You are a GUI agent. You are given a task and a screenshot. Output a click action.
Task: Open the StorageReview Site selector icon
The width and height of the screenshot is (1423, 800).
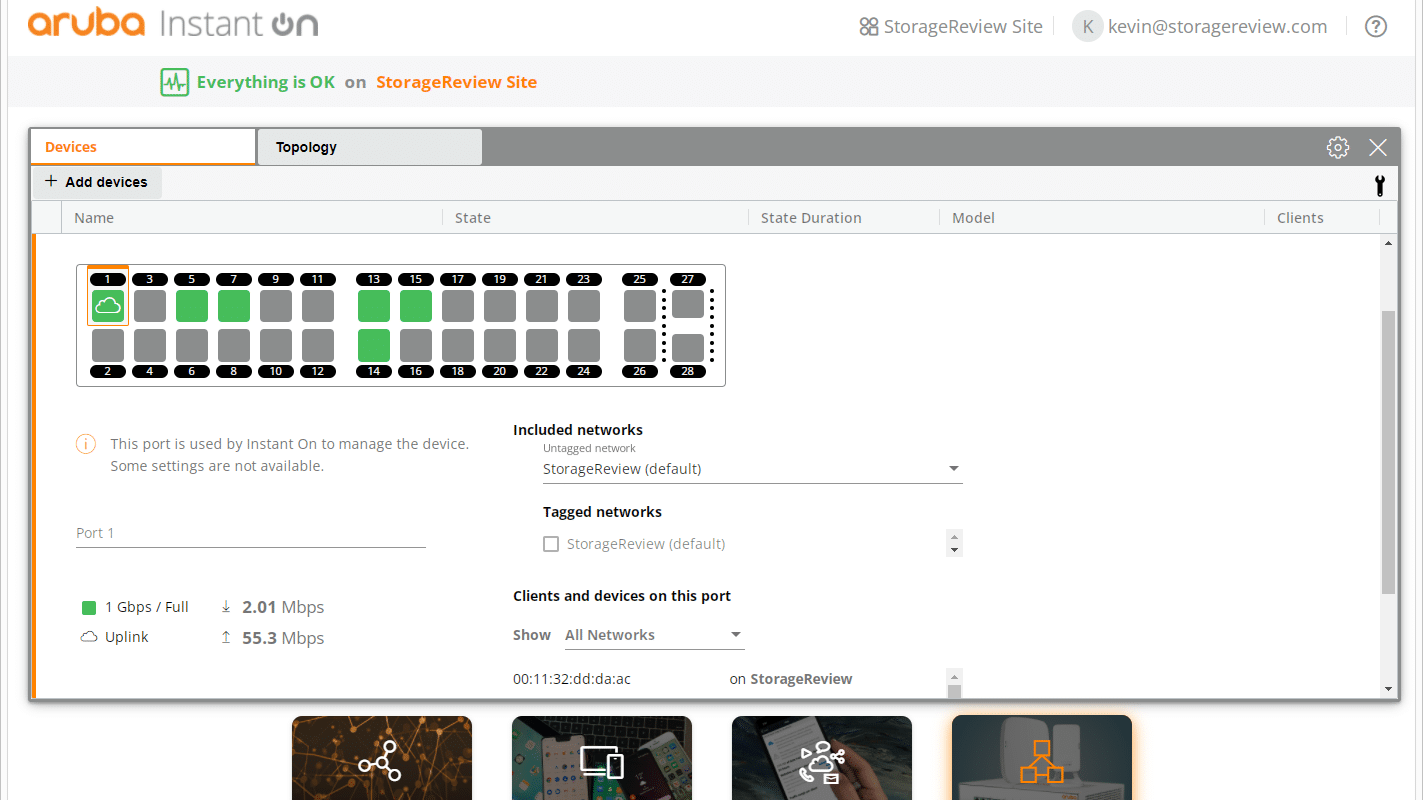click(869, 27)
